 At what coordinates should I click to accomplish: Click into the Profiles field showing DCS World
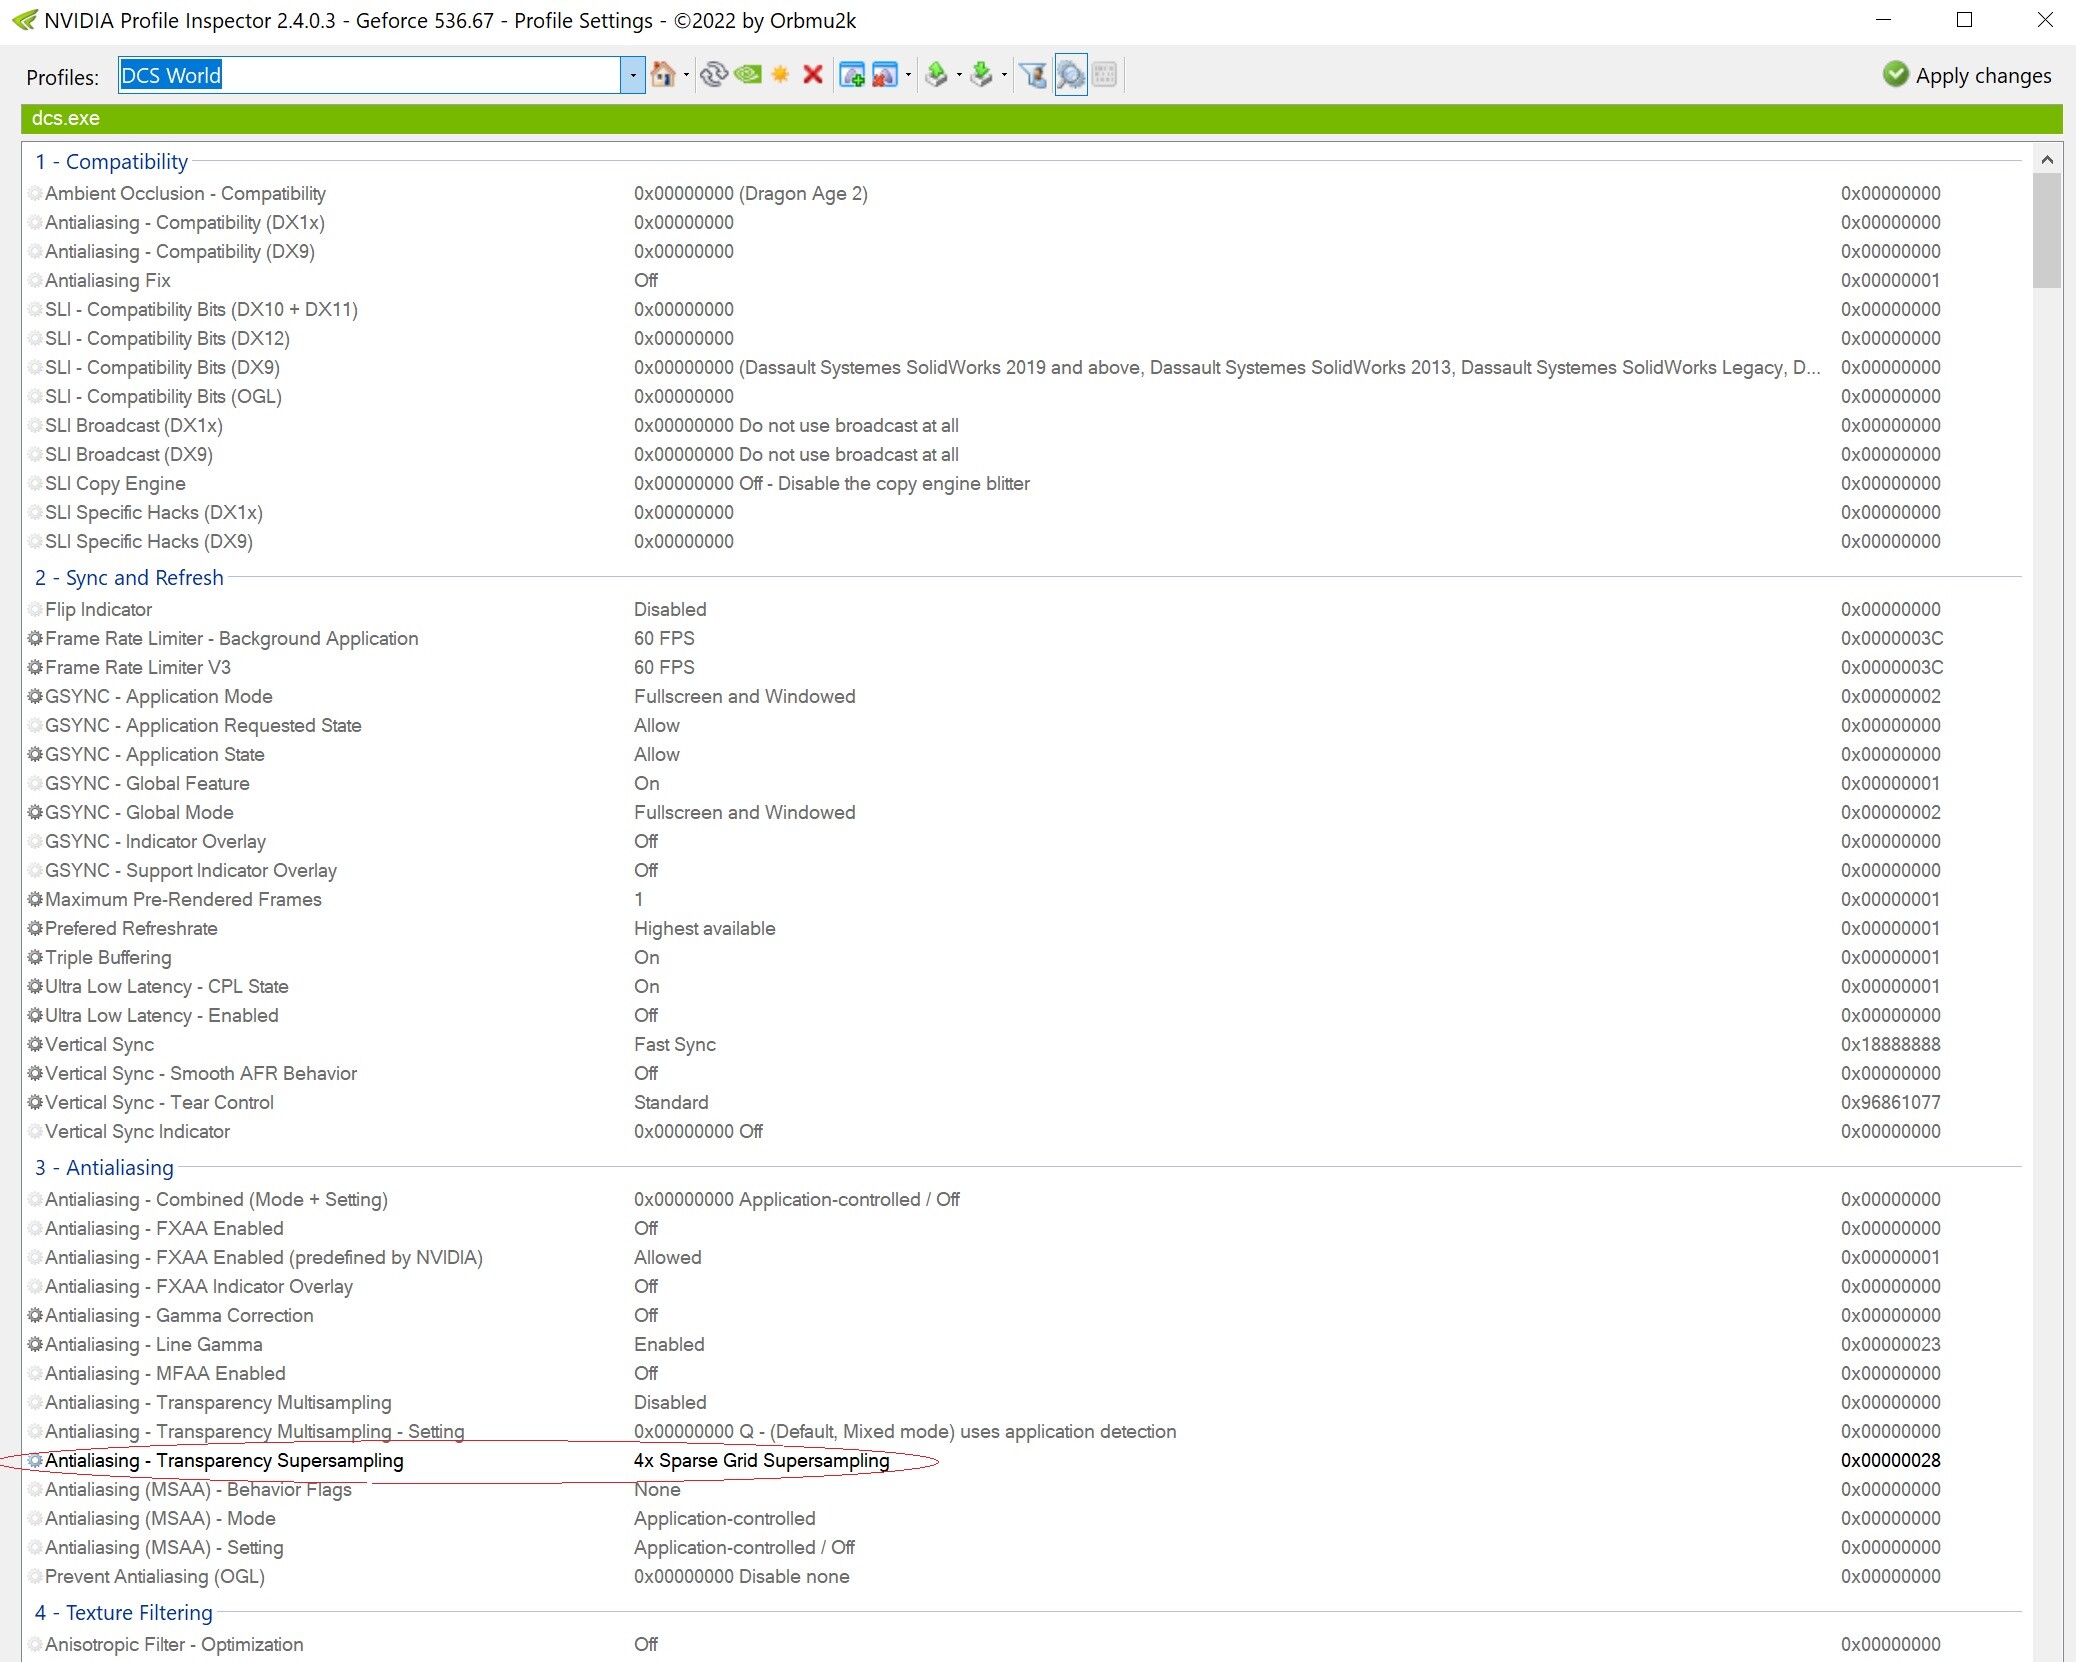(x=369, y=75)
